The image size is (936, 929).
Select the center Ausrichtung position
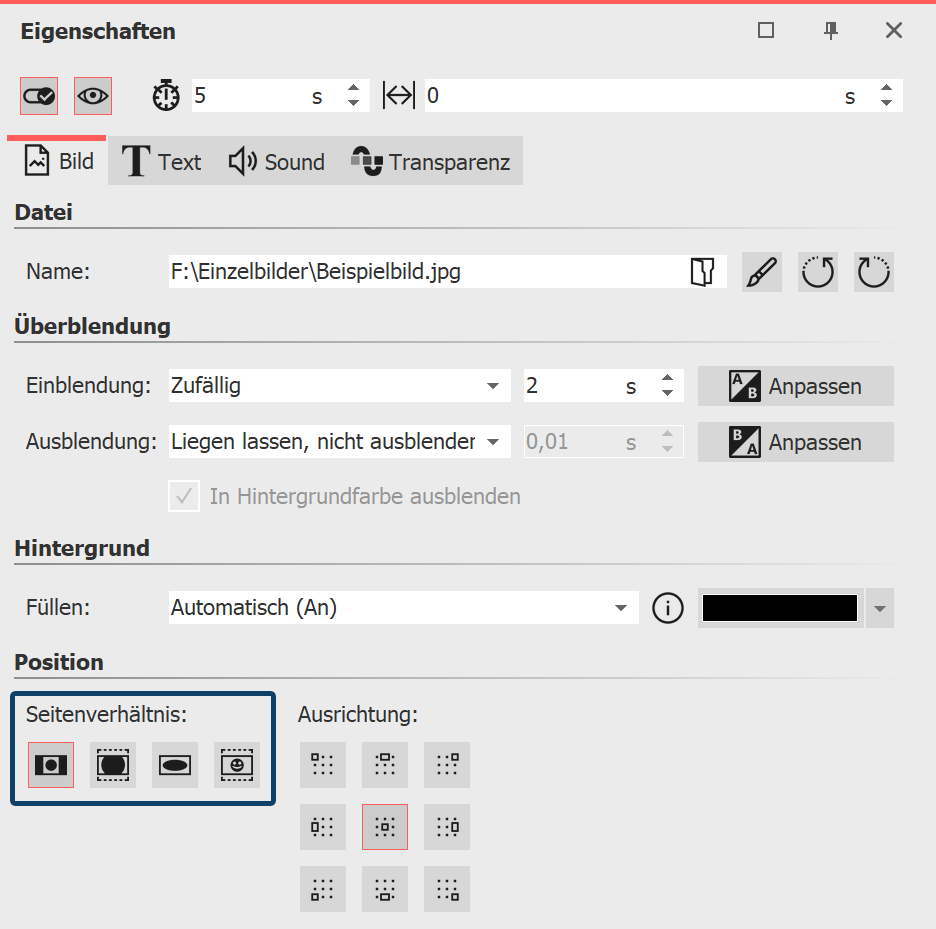pos(384,827)
